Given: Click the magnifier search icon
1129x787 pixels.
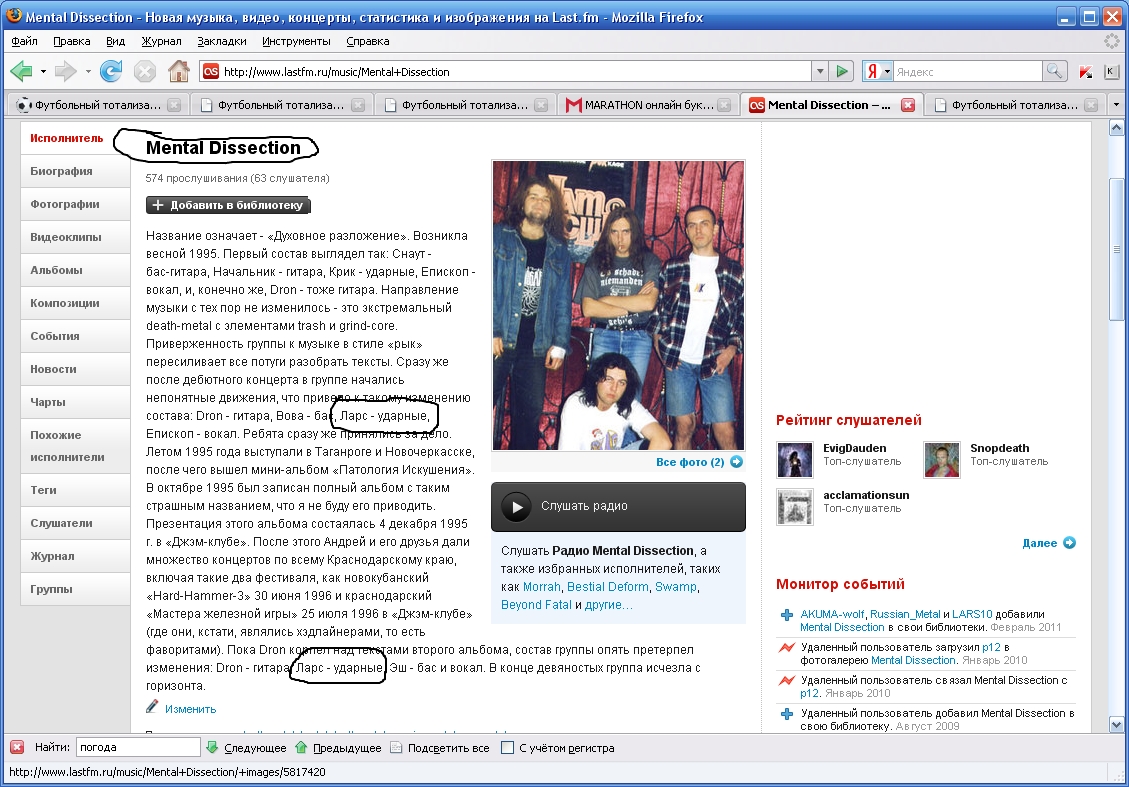Looking at the screenshot, I should (1054, 71).
